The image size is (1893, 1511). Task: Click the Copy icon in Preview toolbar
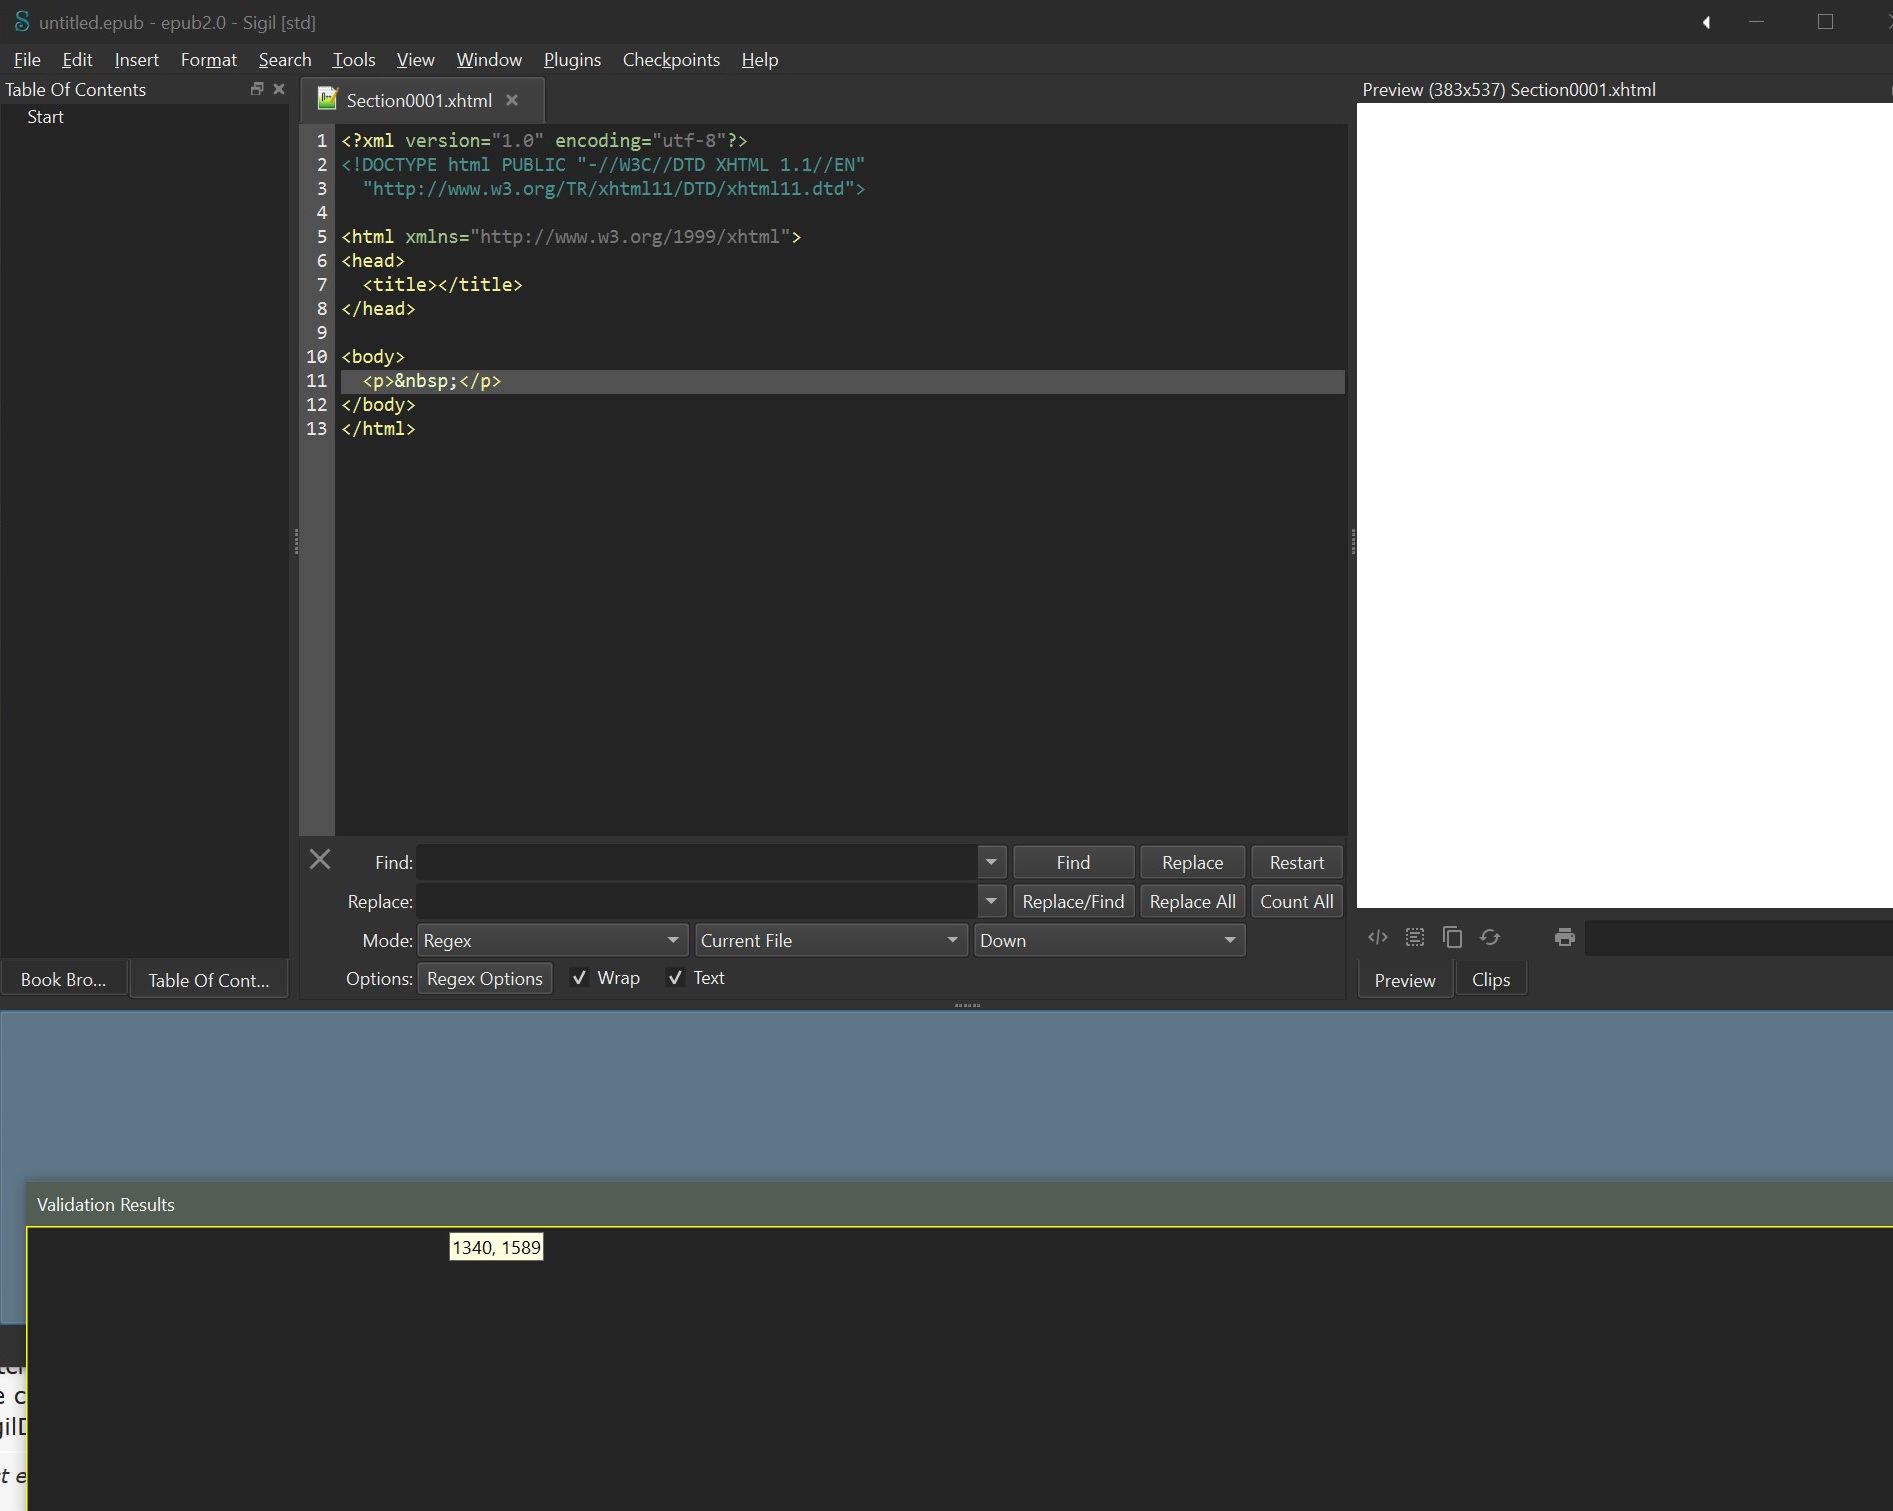pos(1452,937)
